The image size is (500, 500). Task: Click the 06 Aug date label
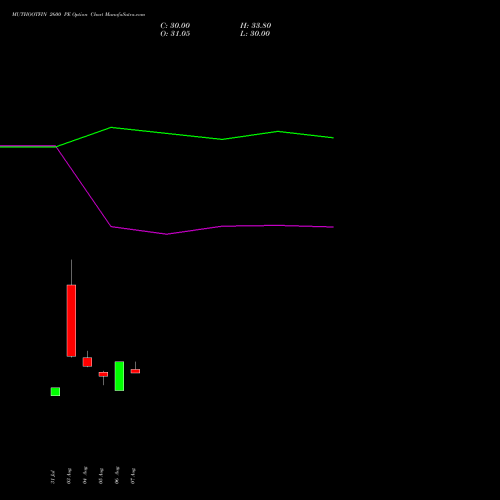pos(117,475)
